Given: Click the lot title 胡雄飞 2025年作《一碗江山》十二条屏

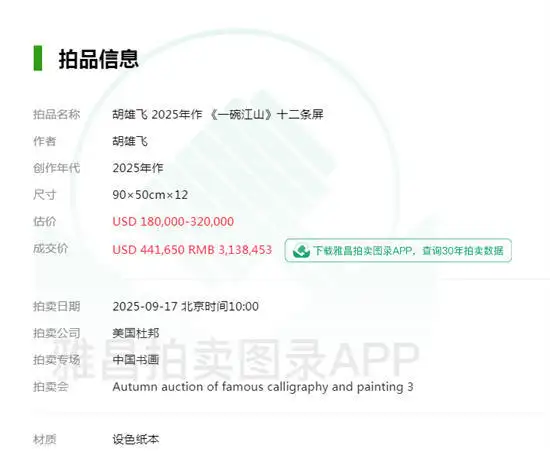Looking at the screenshot, I should tap(218, 114).
